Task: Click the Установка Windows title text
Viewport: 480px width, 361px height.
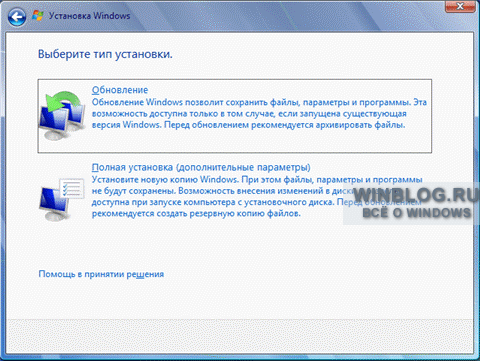Action: pos(89,16)
